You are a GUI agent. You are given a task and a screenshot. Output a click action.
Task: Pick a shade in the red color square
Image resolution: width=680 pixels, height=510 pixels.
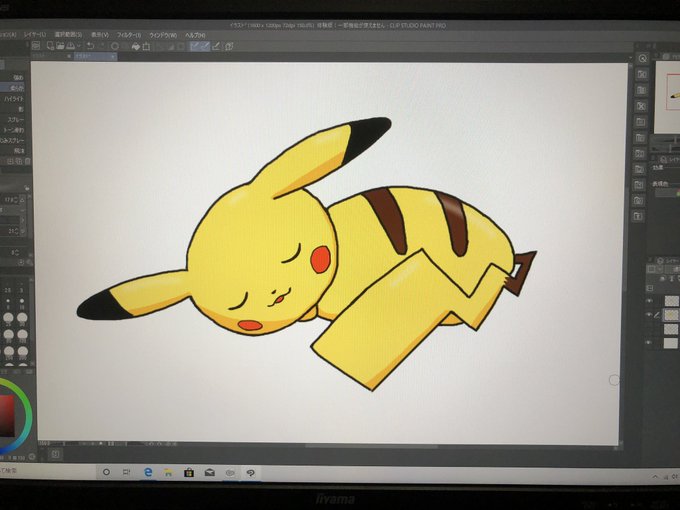[7, 415]
